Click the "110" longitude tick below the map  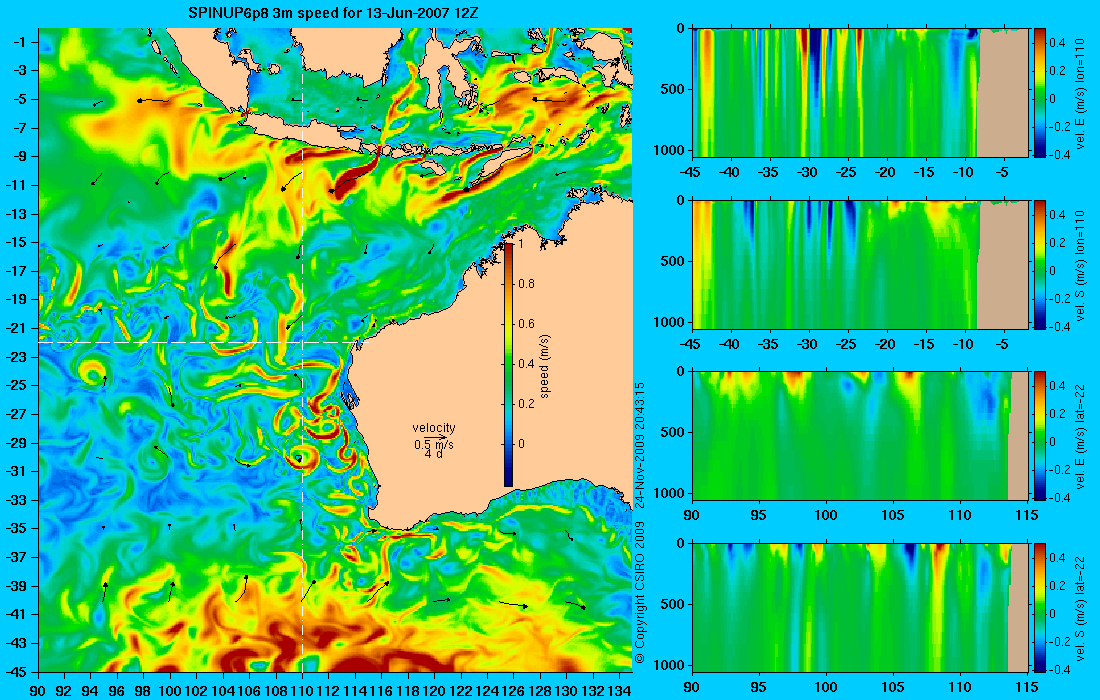(302, 690)
